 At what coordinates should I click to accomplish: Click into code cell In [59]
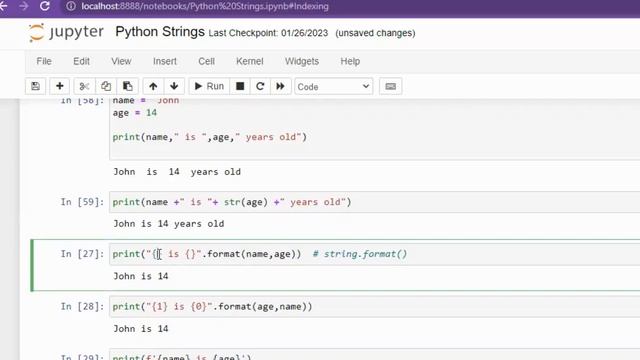coord(374,202)
